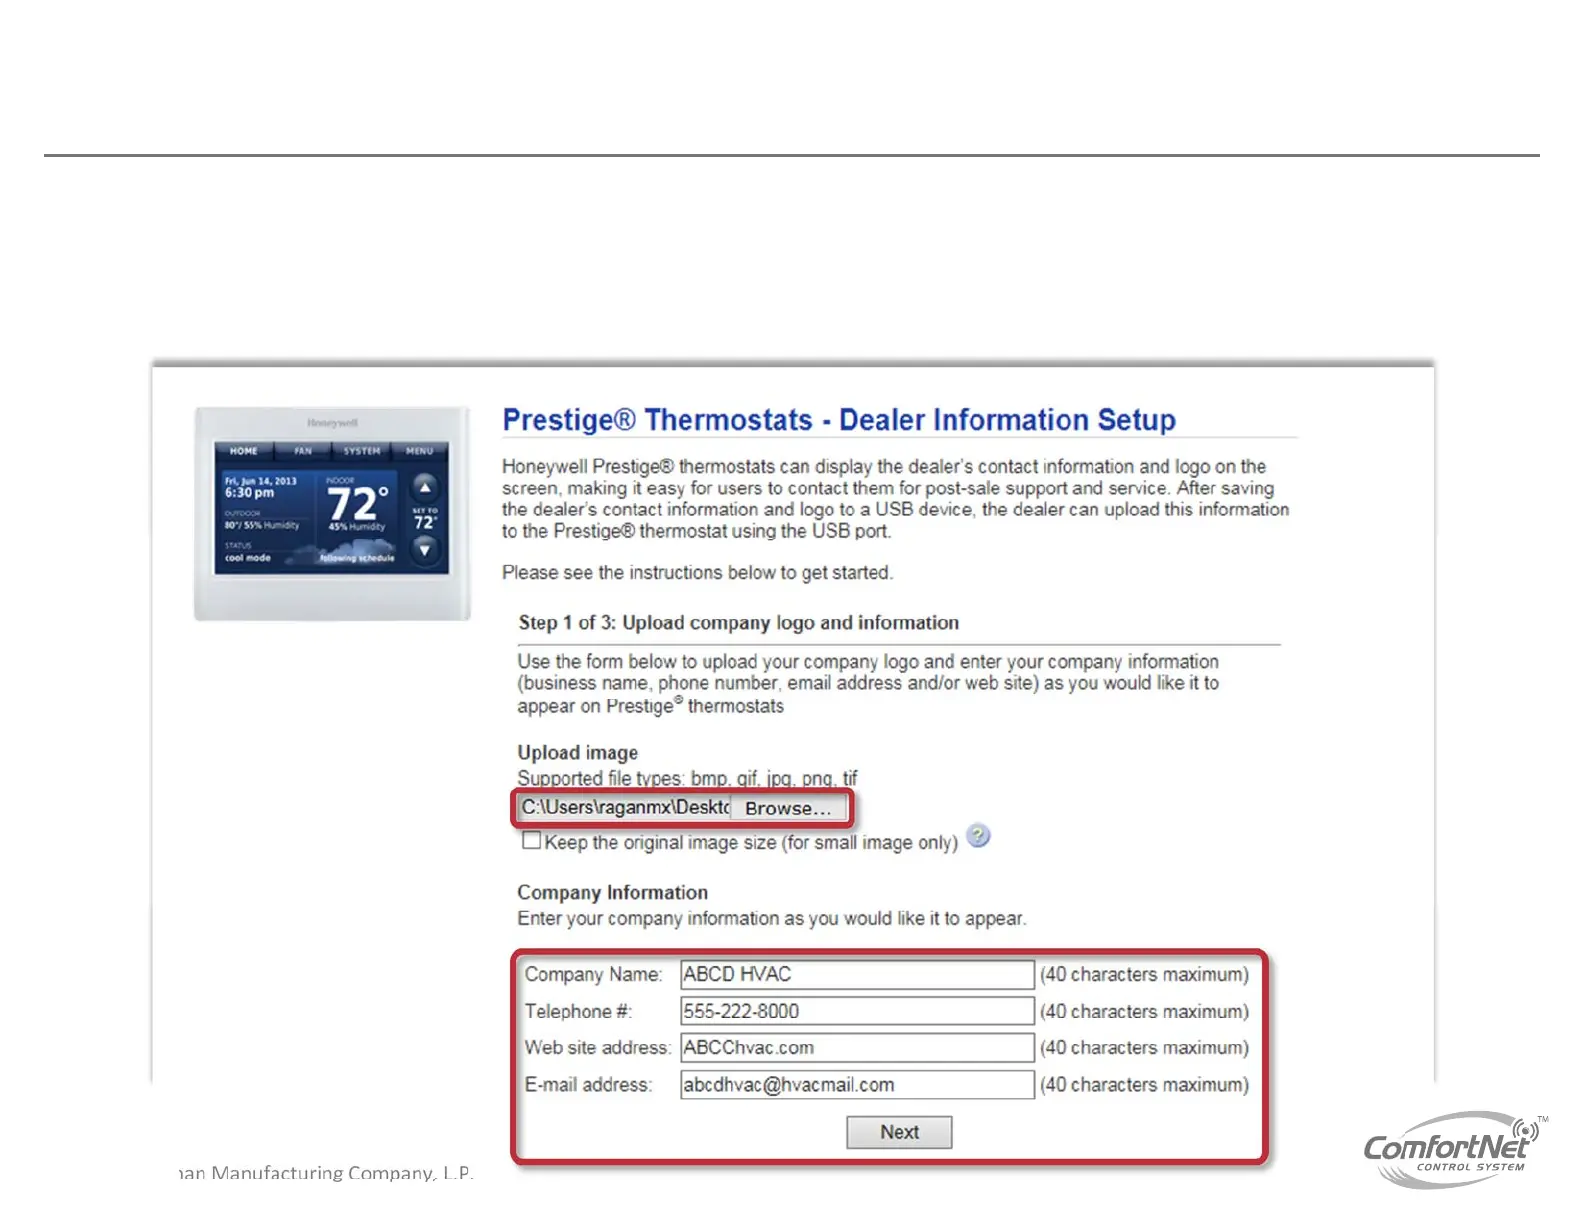Screen dimensions: 1584x1224
Task: Click the 'Upload image' label
Action: pyautogui.click(x=577, y=753)
